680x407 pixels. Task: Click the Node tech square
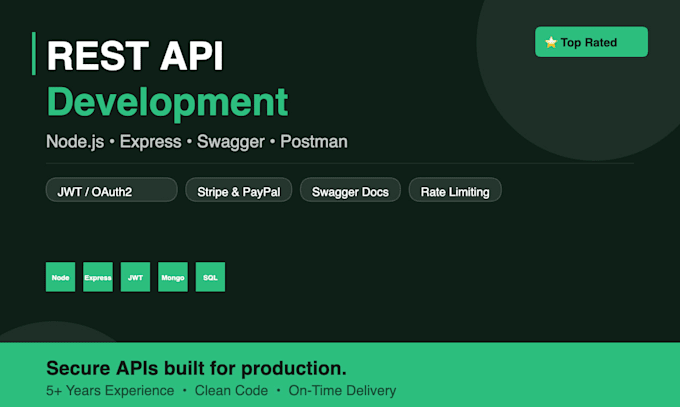click(60, 277)
